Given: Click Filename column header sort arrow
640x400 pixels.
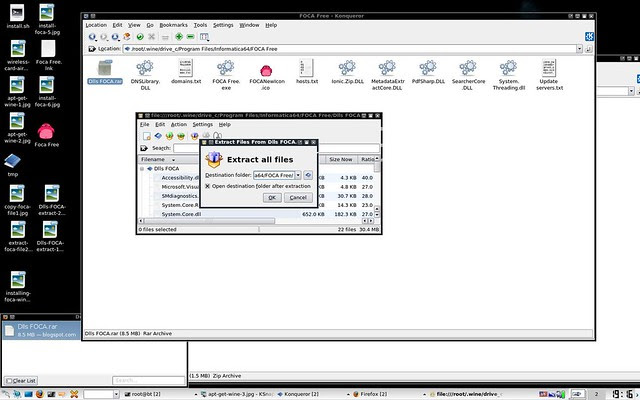Looking at the screenshot, I should (173, 160).
